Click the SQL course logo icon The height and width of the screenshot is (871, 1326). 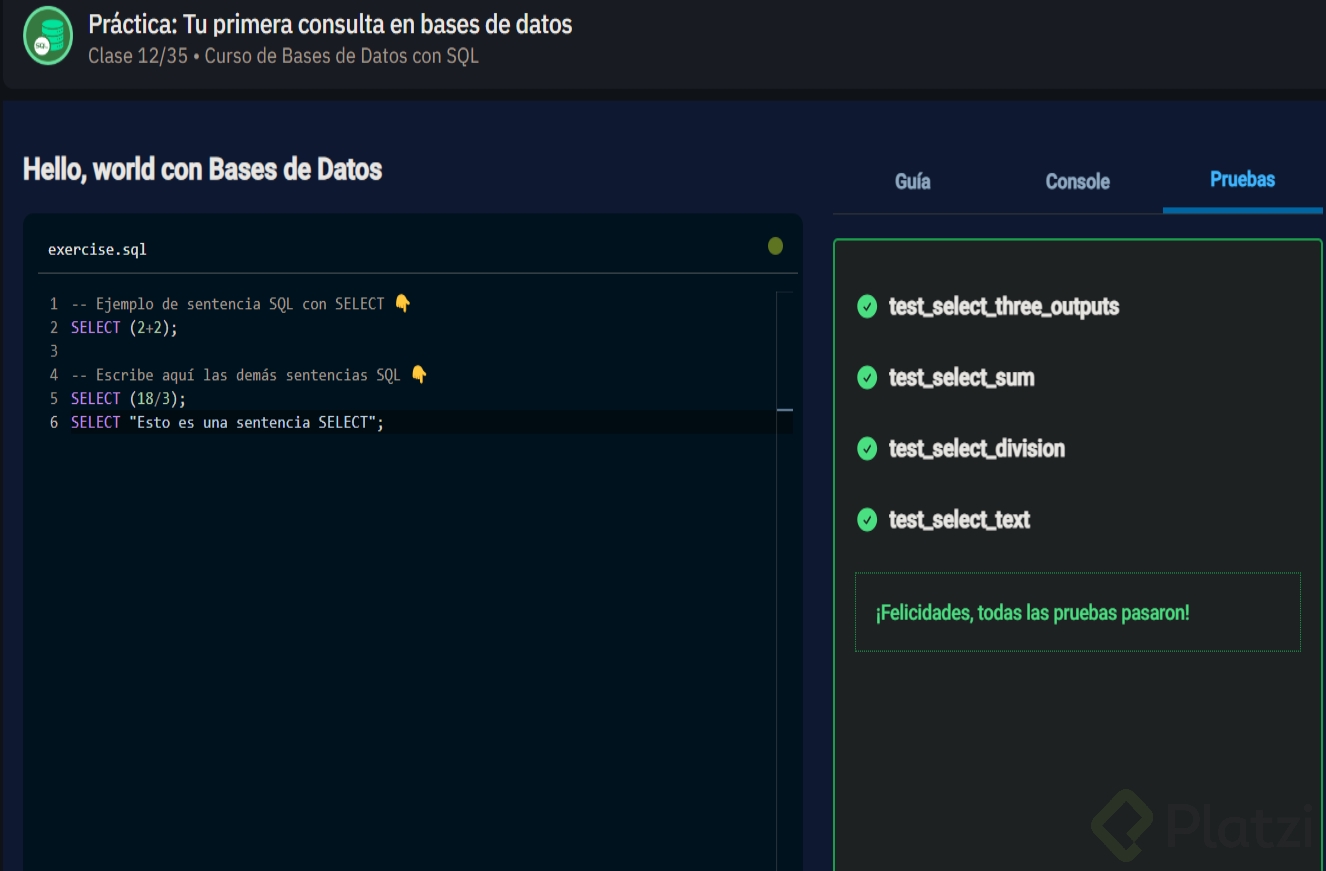pyautogui.click(x=48, y=36)
